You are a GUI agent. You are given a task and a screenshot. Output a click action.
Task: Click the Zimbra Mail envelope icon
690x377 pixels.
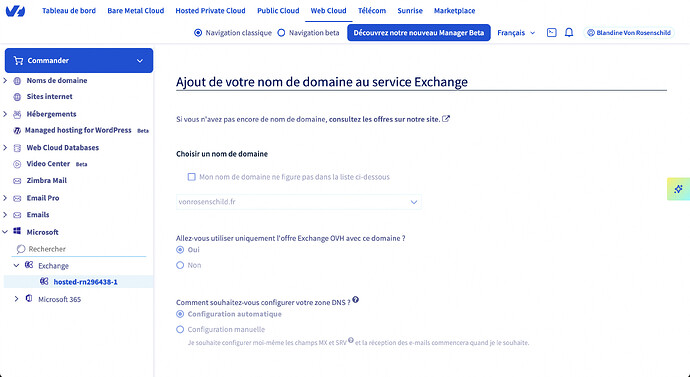click(17, 181)
